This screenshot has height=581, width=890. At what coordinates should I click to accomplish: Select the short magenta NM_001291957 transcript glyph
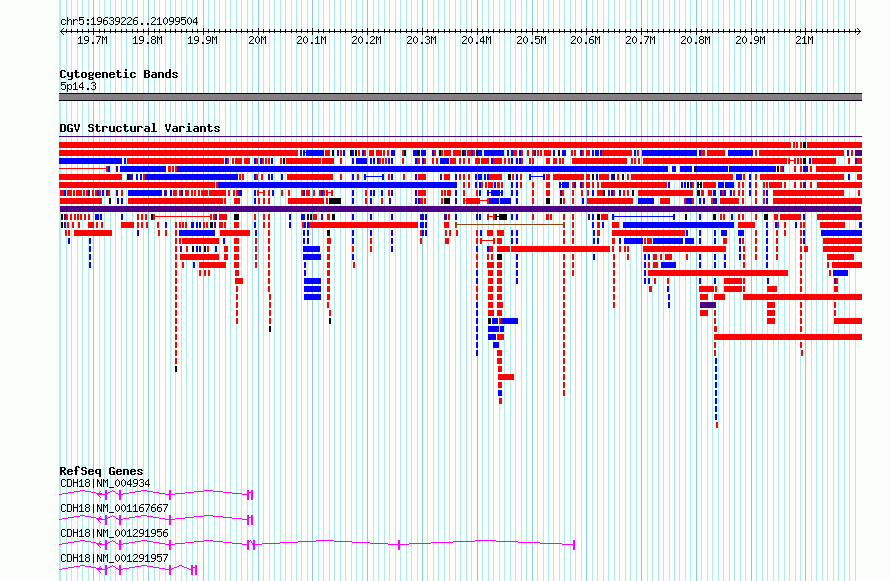[x=128, y=569]
